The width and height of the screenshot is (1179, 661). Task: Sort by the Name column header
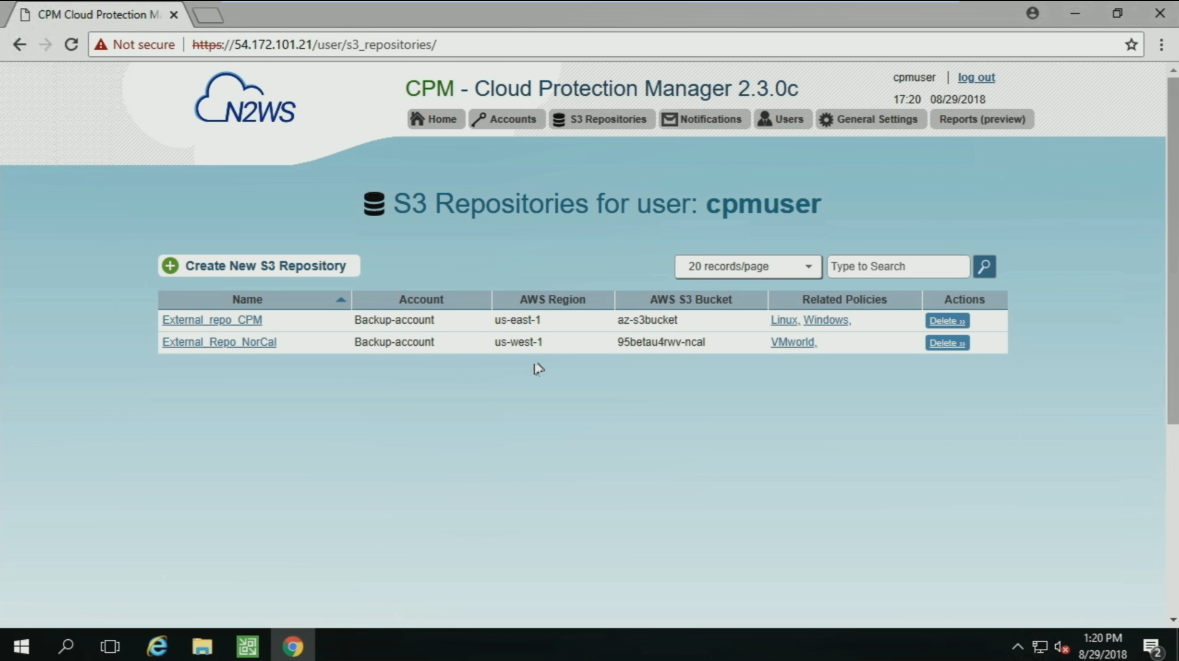point(247,299)
